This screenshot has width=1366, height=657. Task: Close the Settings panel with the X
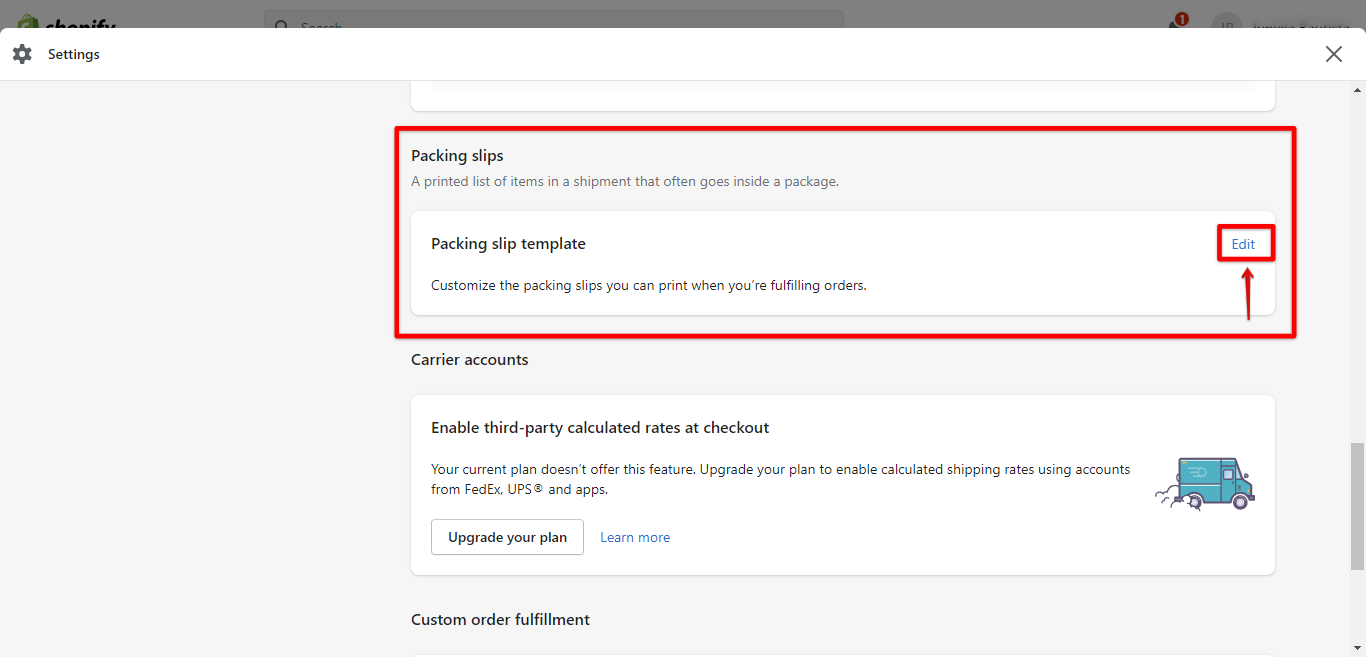point(1333,54)
